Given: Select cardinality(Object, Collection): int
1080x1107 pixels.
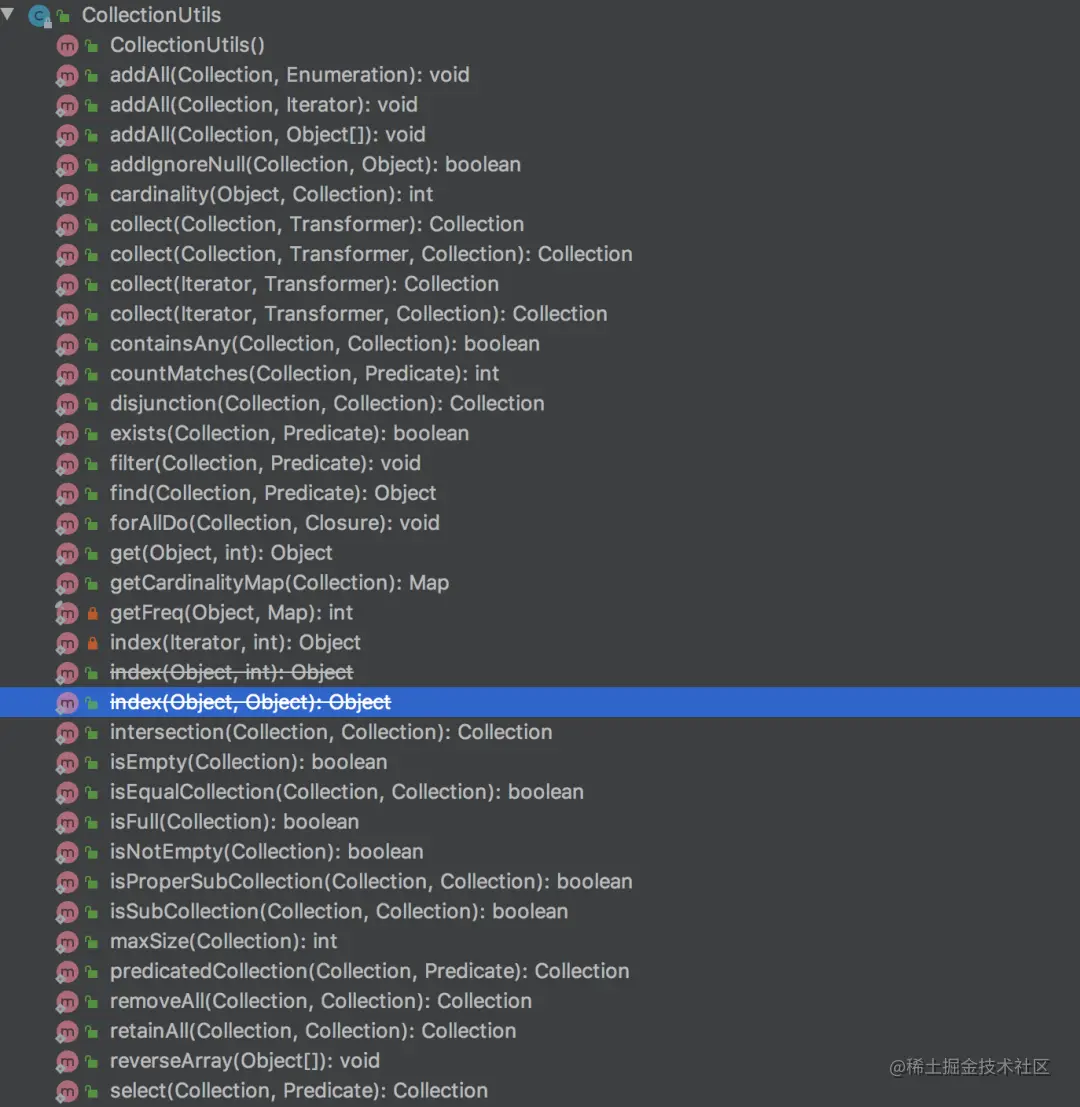Looking at the screenshot, I should point(271,194).
